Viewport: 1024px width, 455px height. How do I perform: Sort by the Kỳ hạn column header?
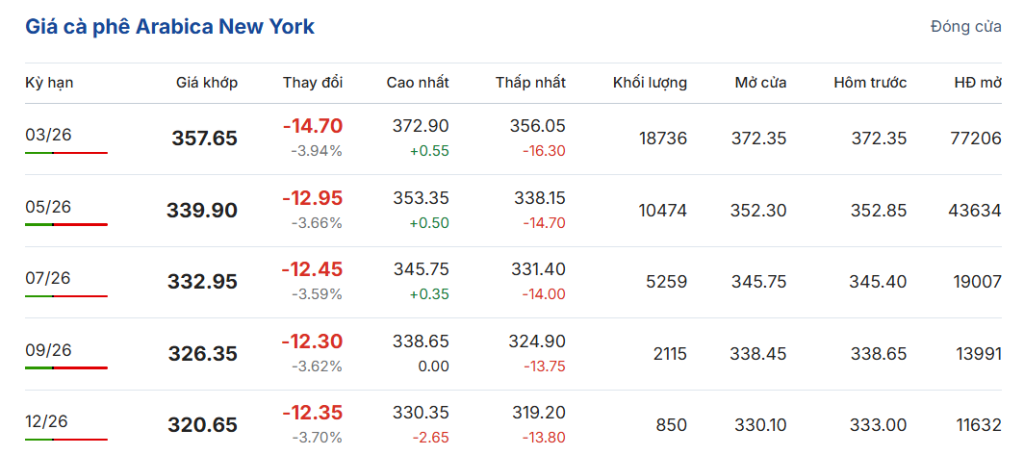(49, 83)
